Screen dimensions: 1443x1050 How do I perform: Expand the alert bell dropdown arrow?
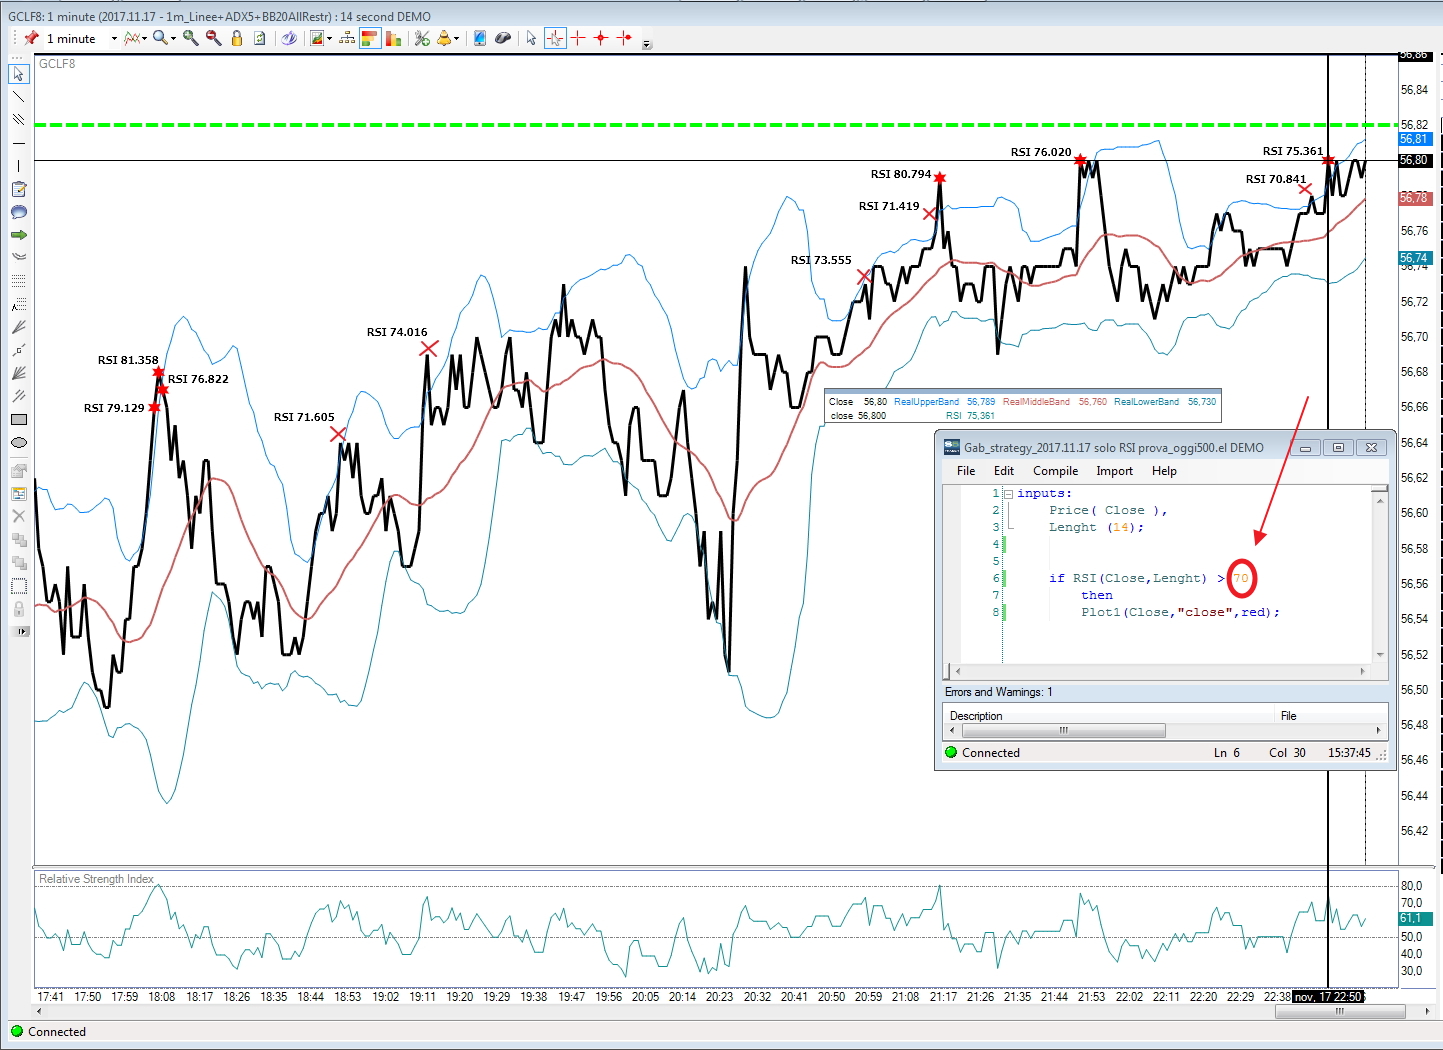[457, 39]
